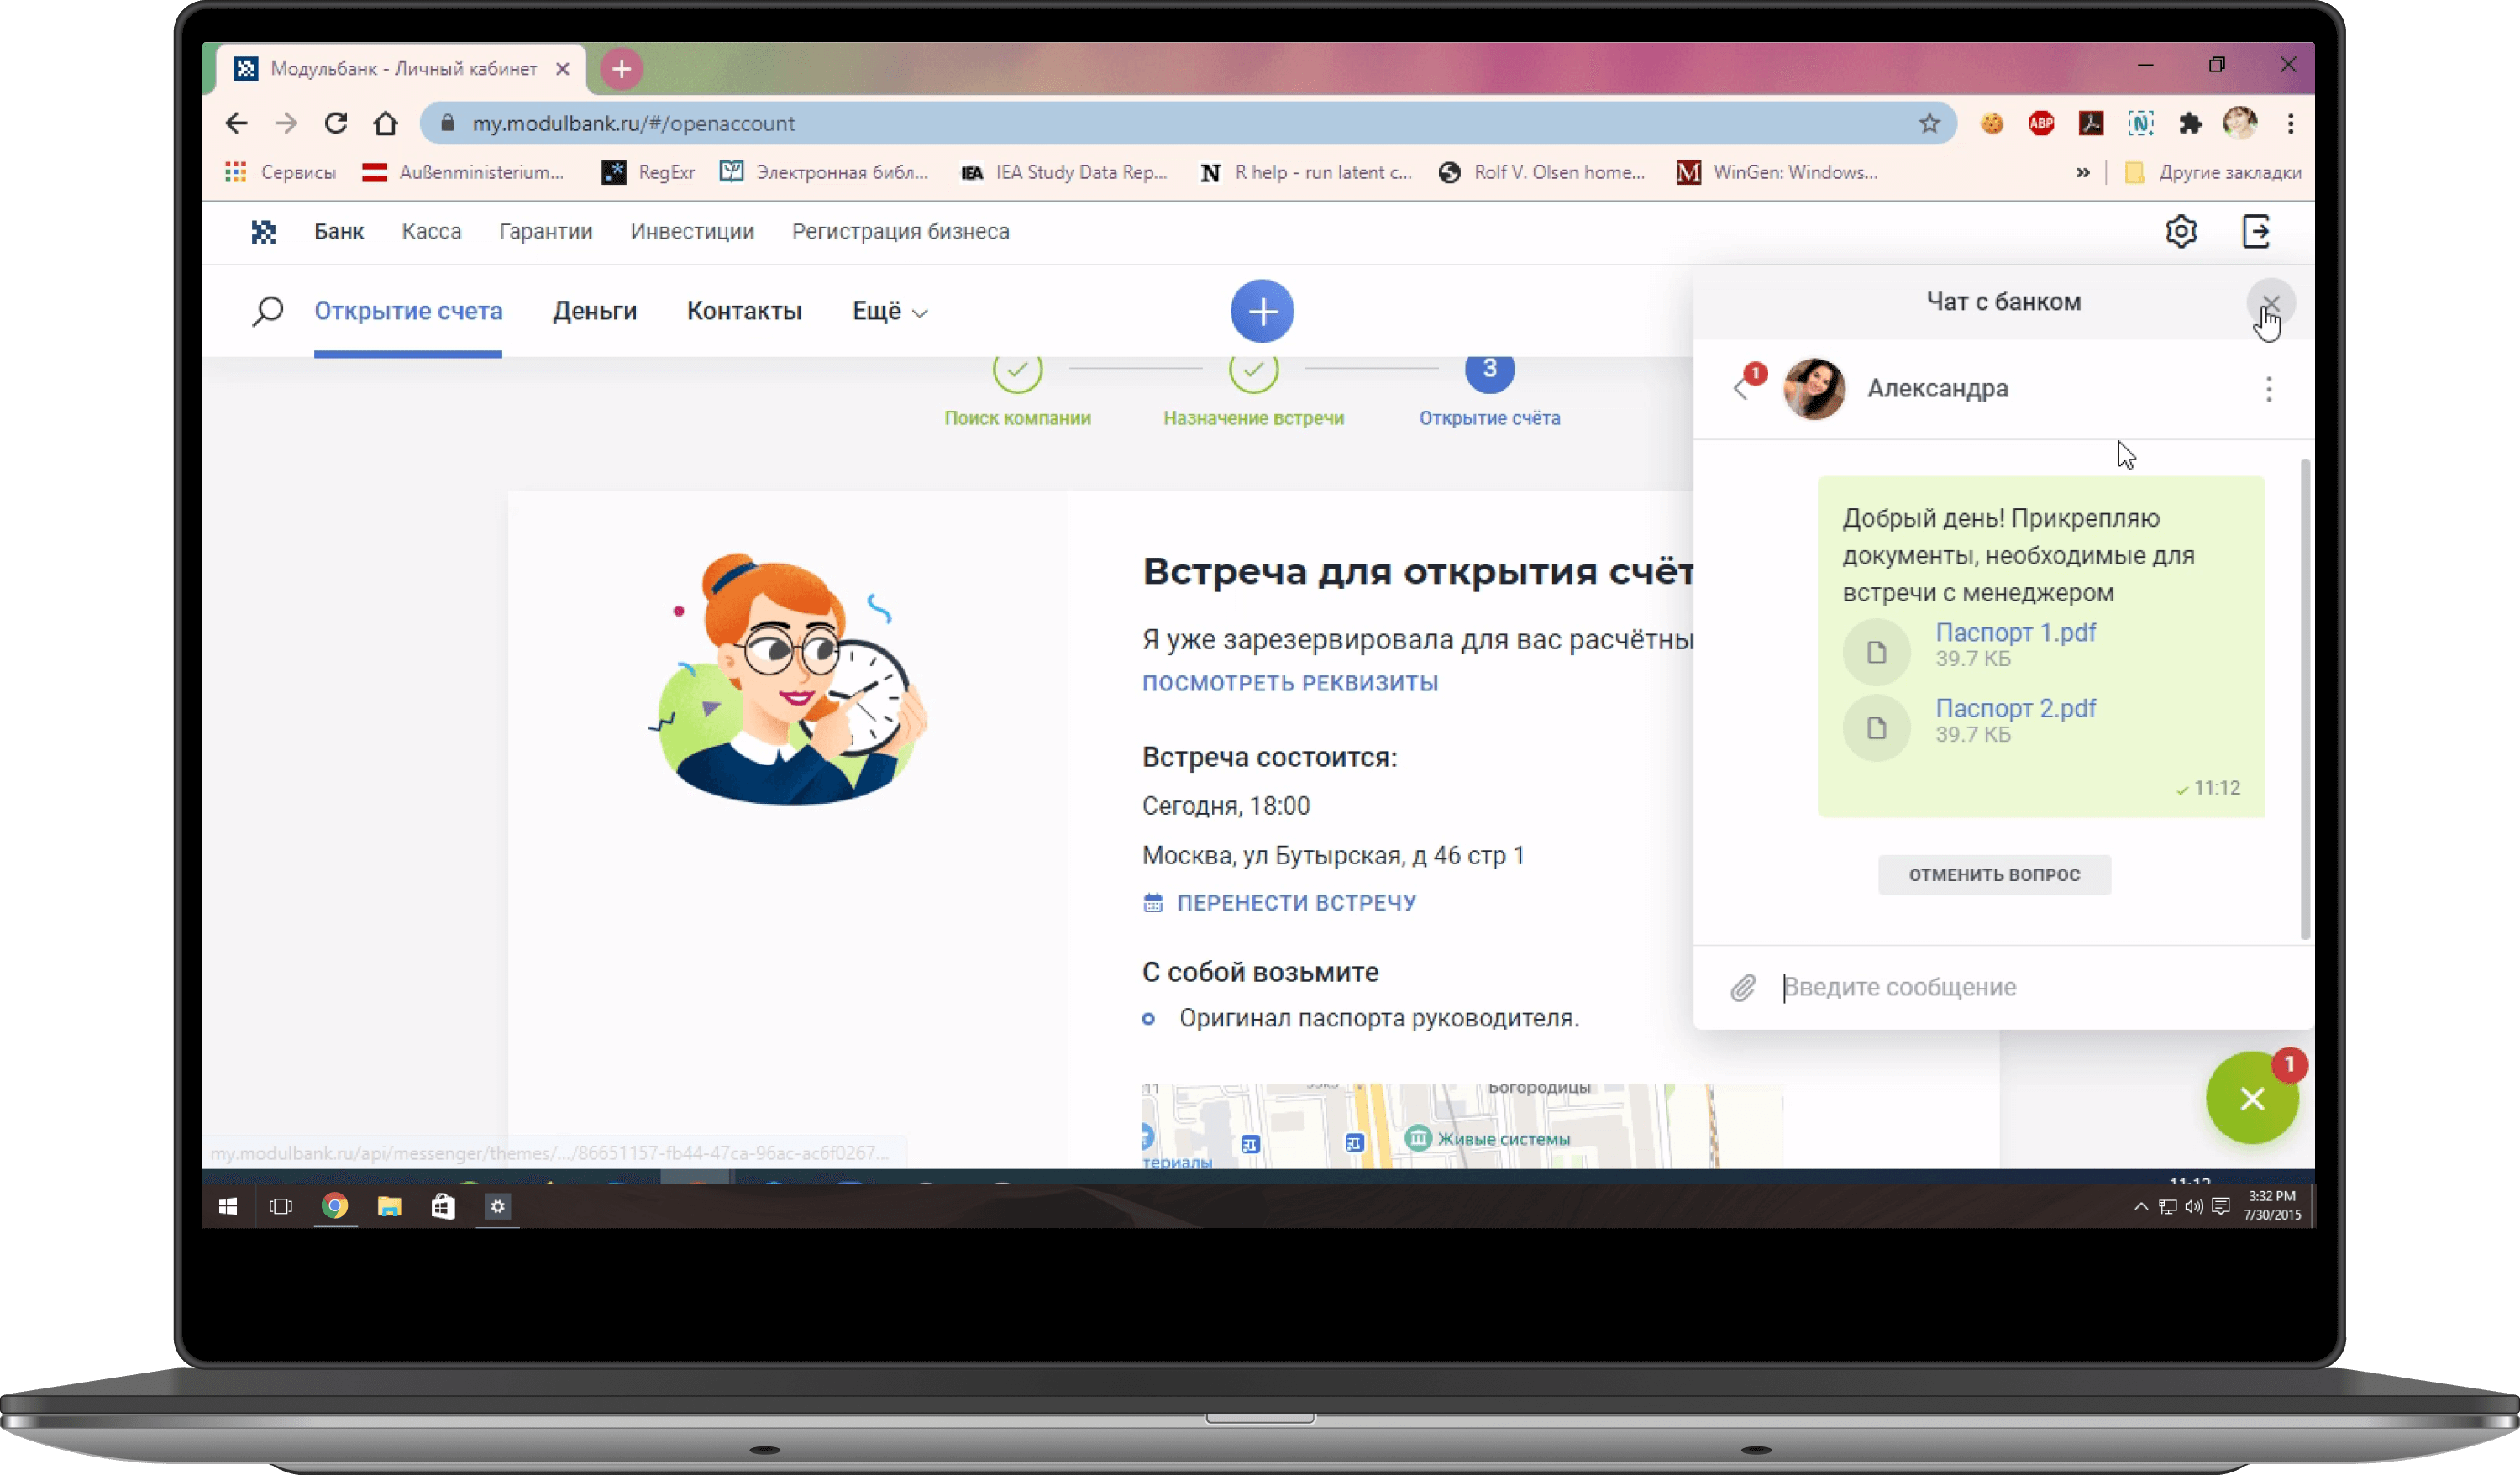The image size is (2520, 1475).
Task: Open the Сервисы apps bookmark
Action: click(281, 172)
